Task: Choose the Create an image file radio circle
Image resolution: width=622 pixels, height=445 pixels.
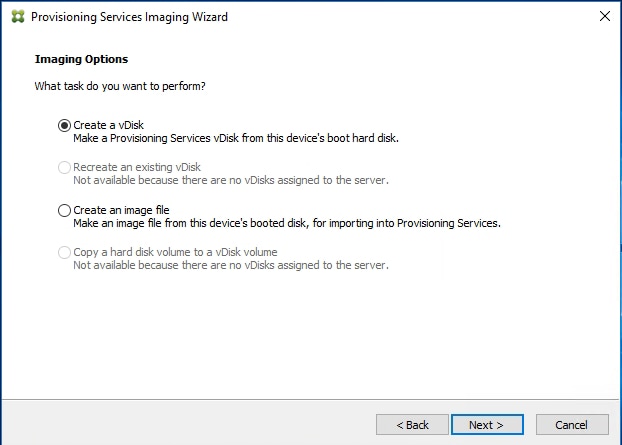Action: tap(65, 210)
